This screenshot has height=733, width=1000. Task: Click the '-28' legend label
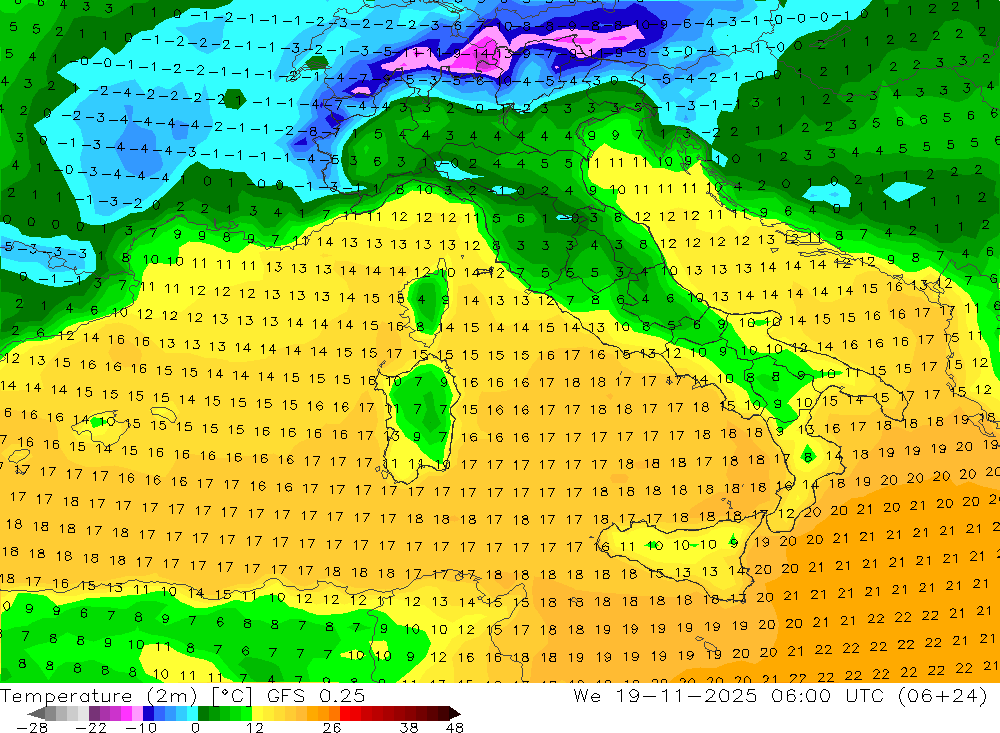(32, 728)
